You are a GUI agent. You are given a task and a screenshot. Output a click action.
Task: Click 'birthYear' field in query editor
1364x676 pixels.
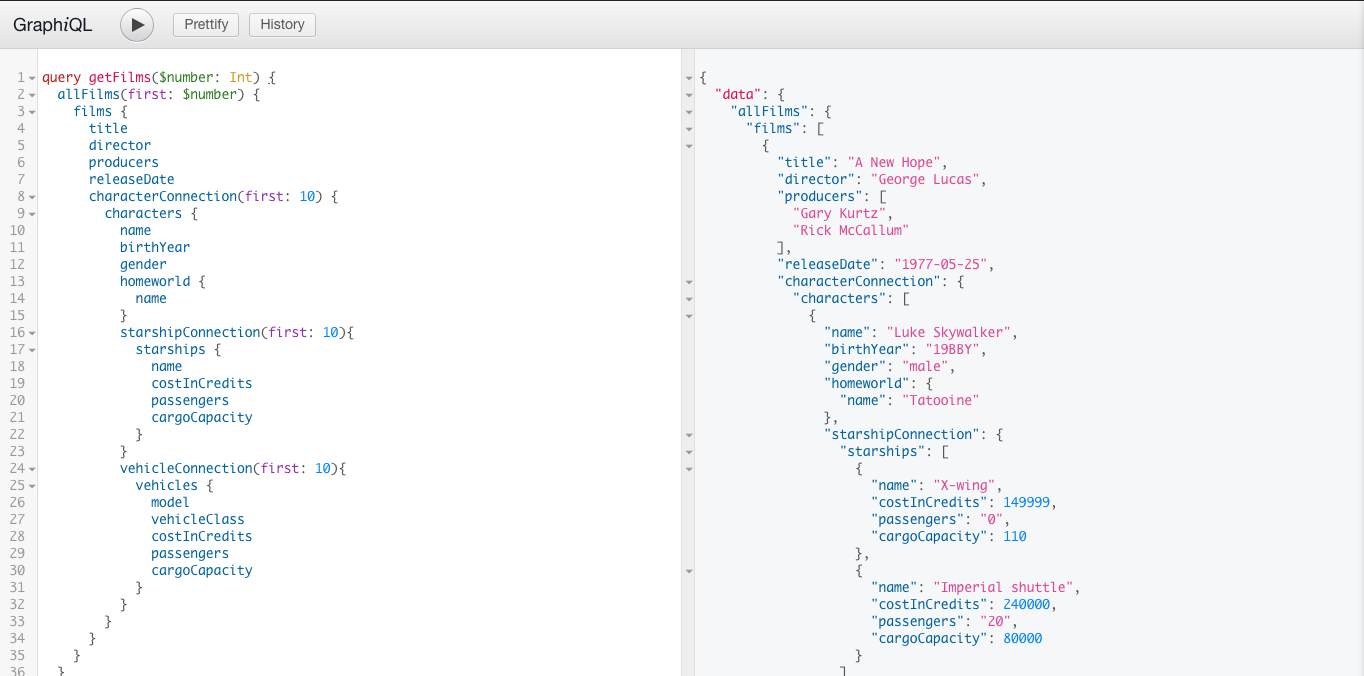pos(155,247)
